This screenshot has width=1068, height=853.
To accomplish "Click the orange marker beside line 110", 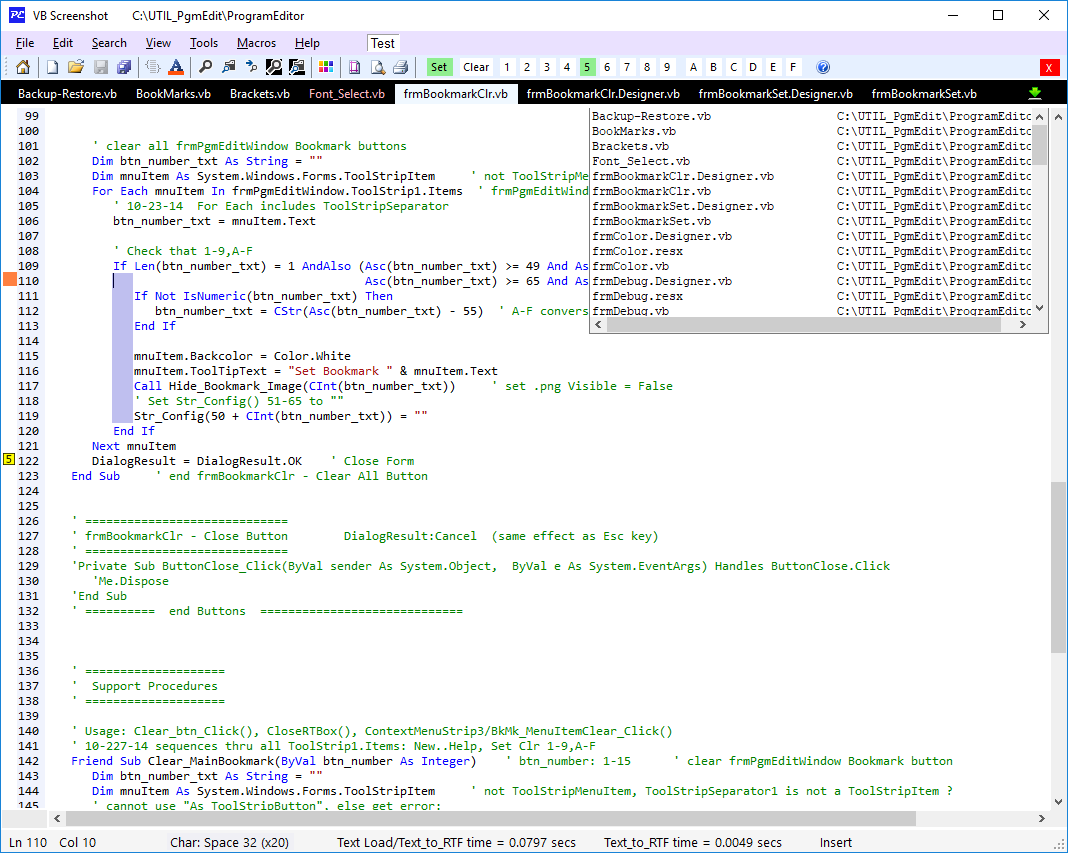I will [10, 280].
